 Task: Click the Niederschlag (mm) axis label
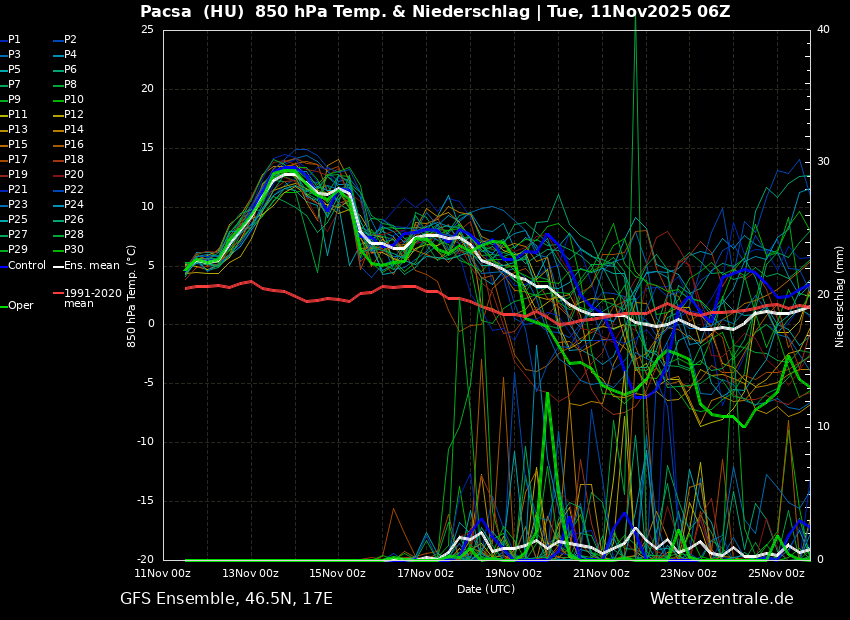(x=840, y=296)
